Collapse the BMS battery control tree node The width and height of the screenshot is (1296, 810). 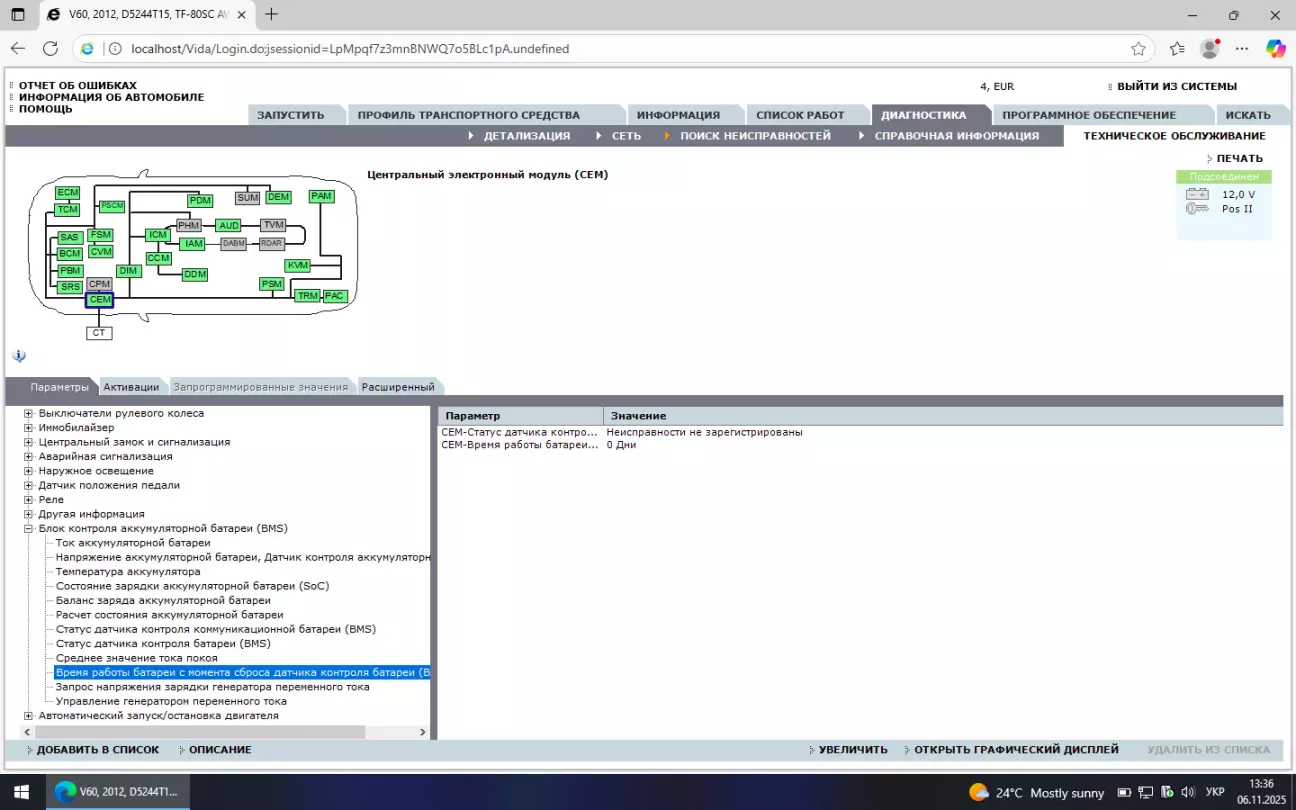[x=29, y=528]
